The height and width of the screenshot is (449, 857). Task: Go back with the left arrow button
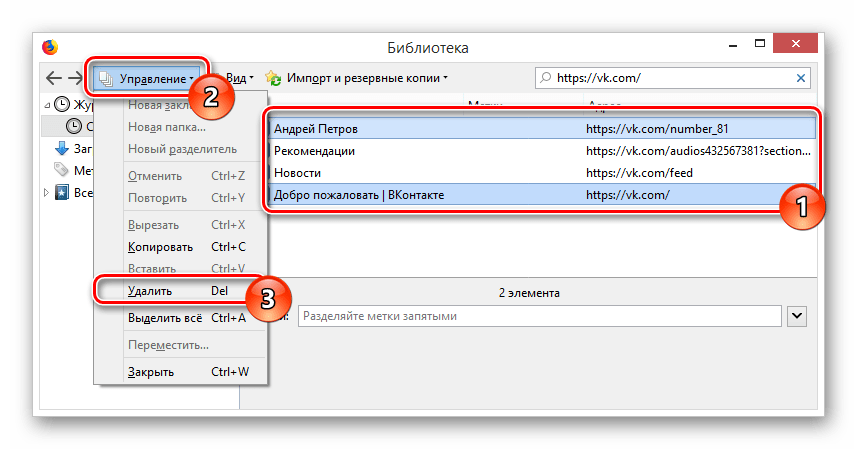[x=54, y=78]
